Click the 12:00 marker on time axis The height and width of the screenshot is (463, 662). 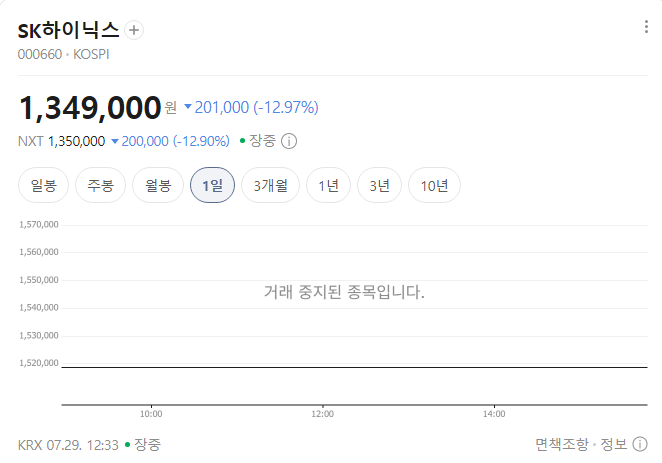(323, 414)
